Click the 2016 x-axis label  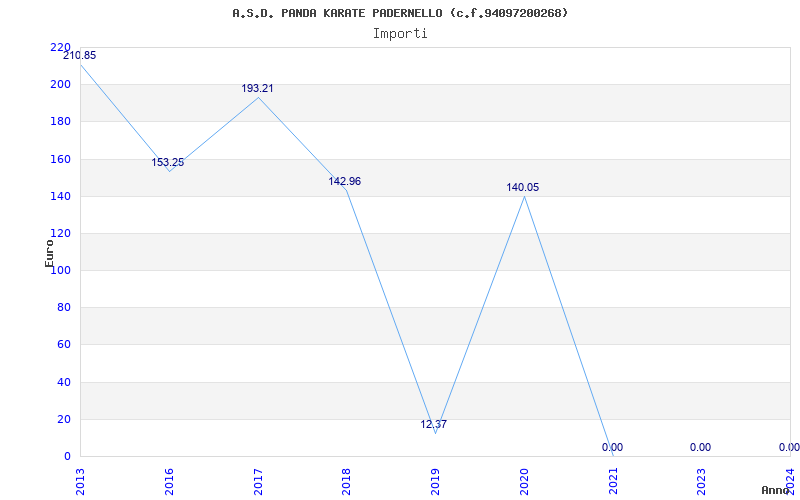click(169, 482)
